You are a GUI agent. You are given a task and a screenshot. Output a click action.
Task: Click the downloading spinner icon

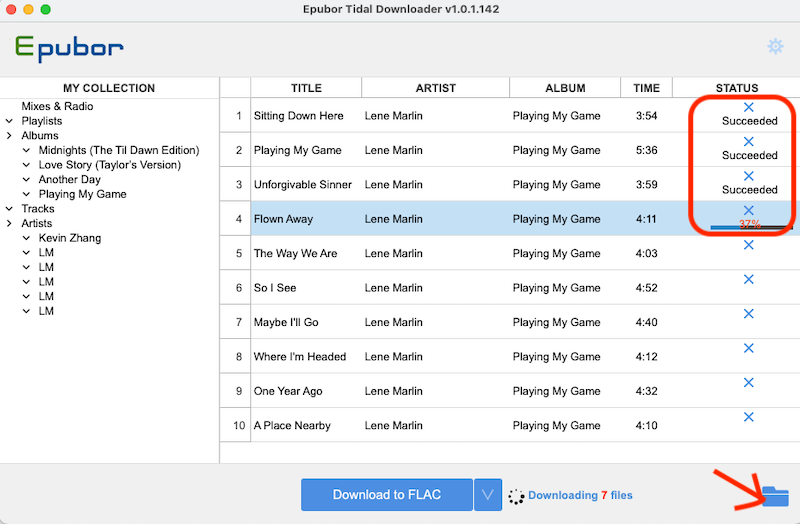click(x=516, y=496)
